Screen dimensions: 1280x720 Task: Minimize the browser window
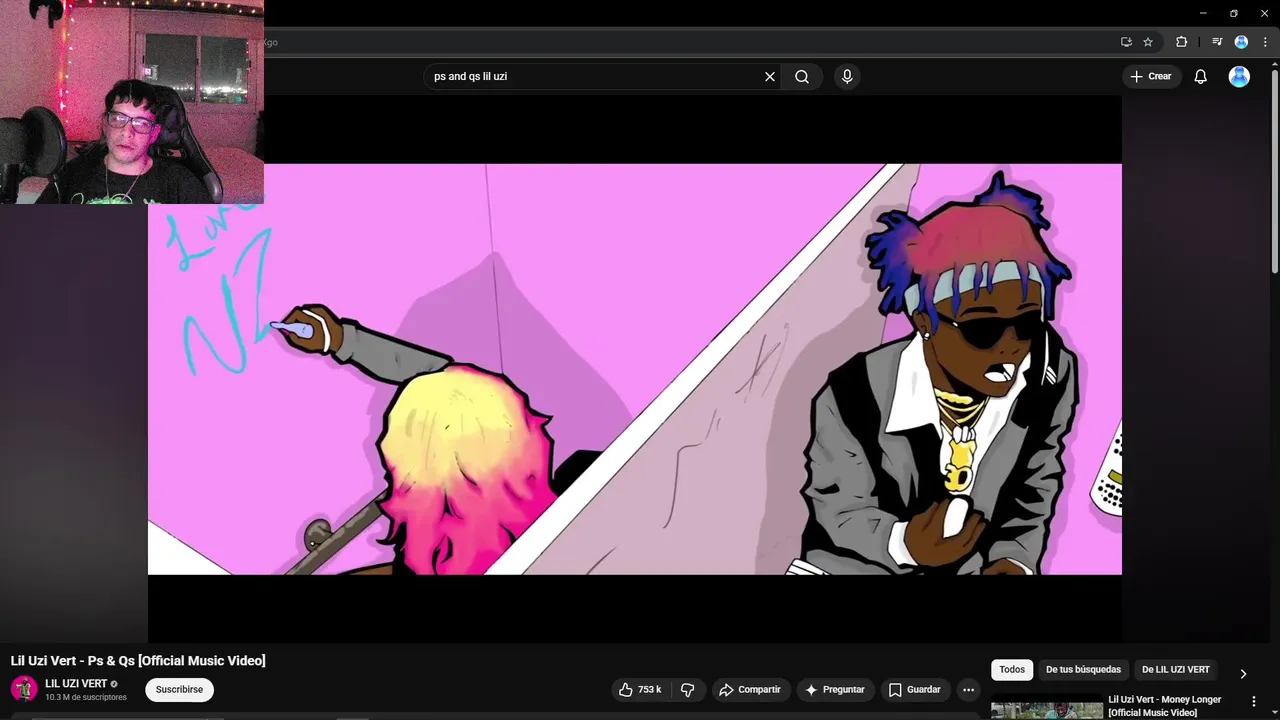1203,13
